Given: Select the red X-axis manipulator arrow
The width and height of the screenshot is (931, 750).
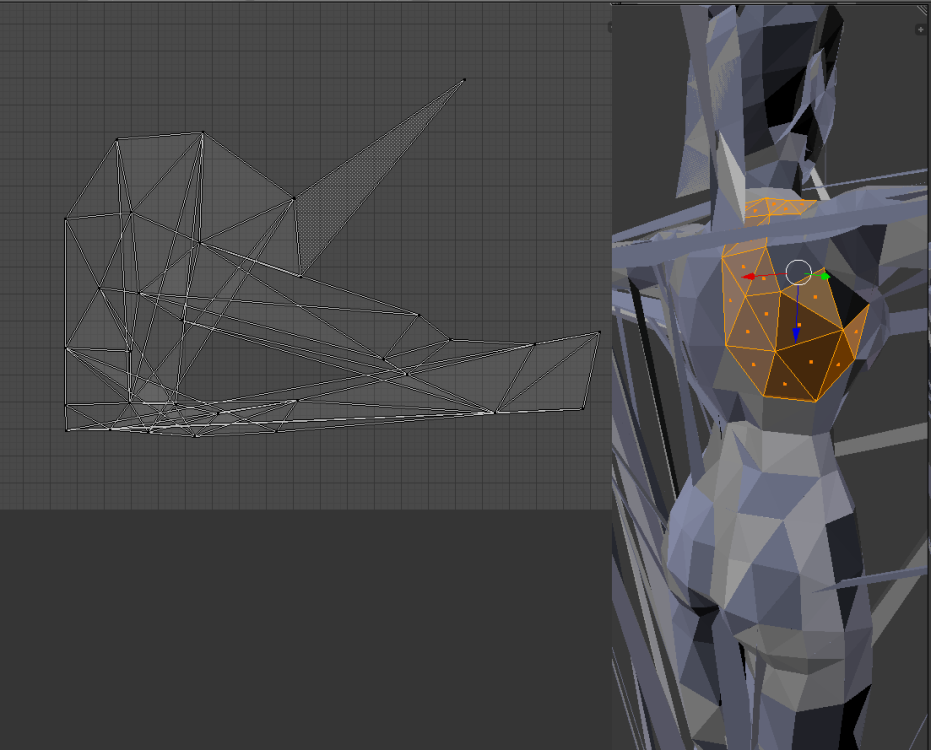Looking at the screenshot, I should click(x=749, y=277).
